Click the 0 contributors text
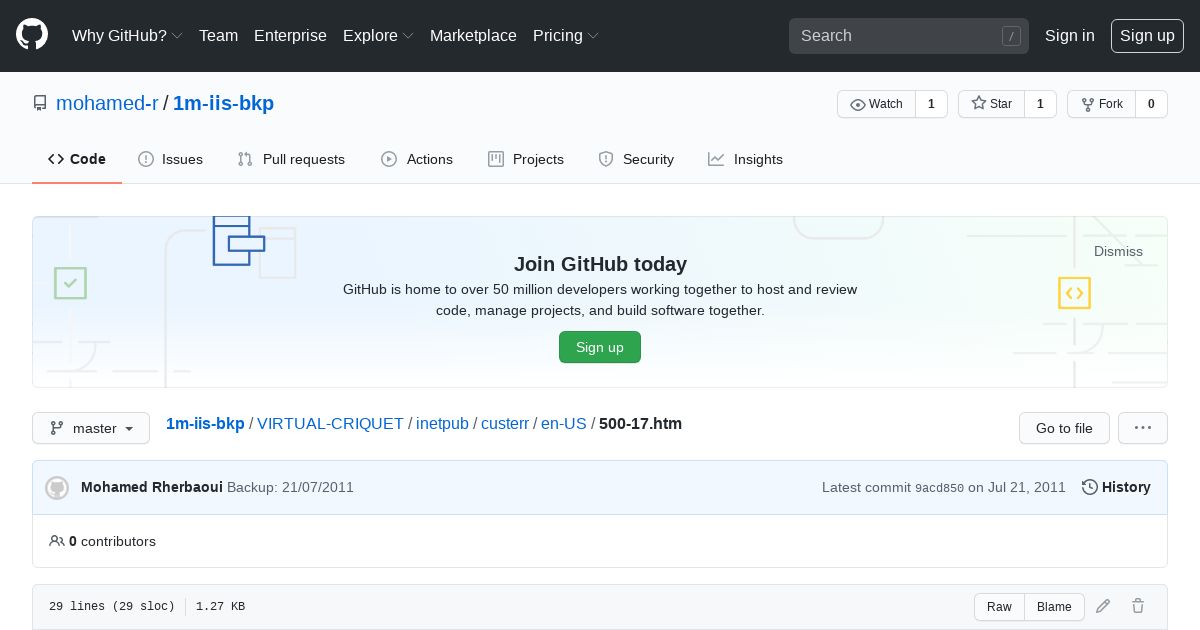Viewport: 1200px width, 630px height. [x=112, y=541]
